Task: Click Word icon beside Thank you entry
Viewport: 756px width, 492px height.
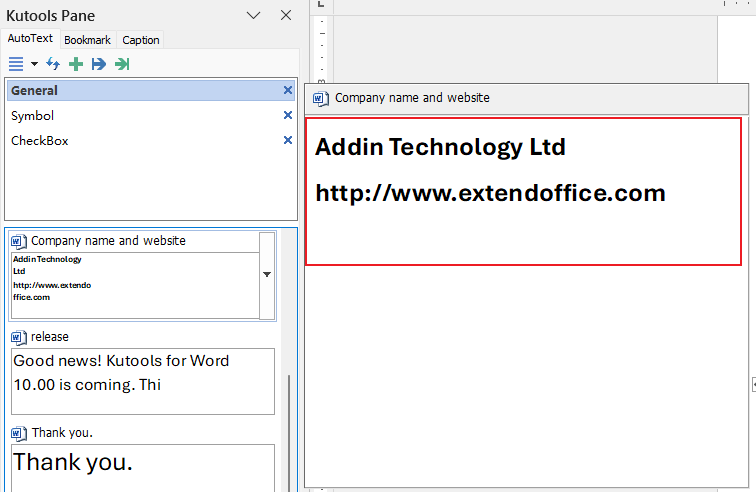Action: tap(19, 433)
